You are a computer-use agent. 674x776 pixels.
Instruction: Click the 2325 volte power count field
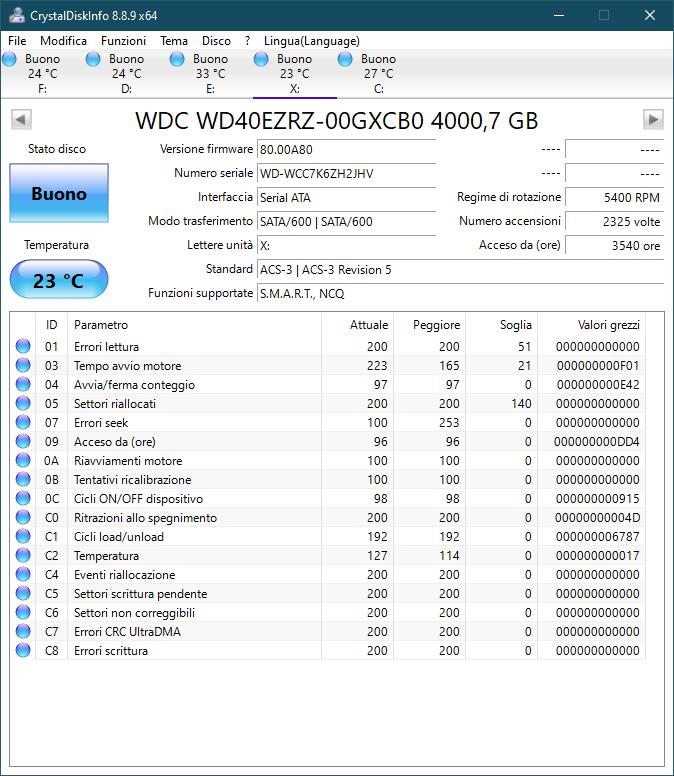pyautogui.click(x=614, y=221)
